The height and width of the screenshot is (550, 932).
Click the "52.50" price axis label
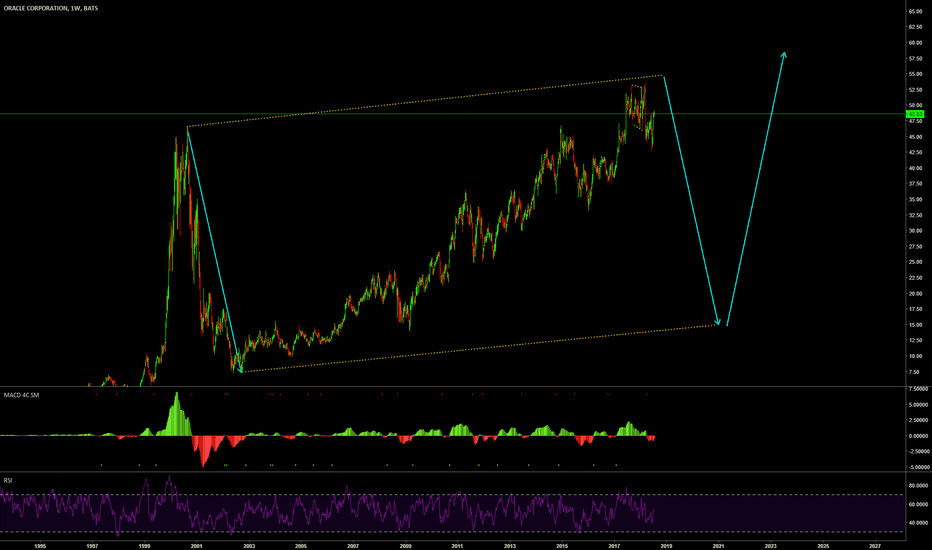pyautogui.click(x=915, y=90)
